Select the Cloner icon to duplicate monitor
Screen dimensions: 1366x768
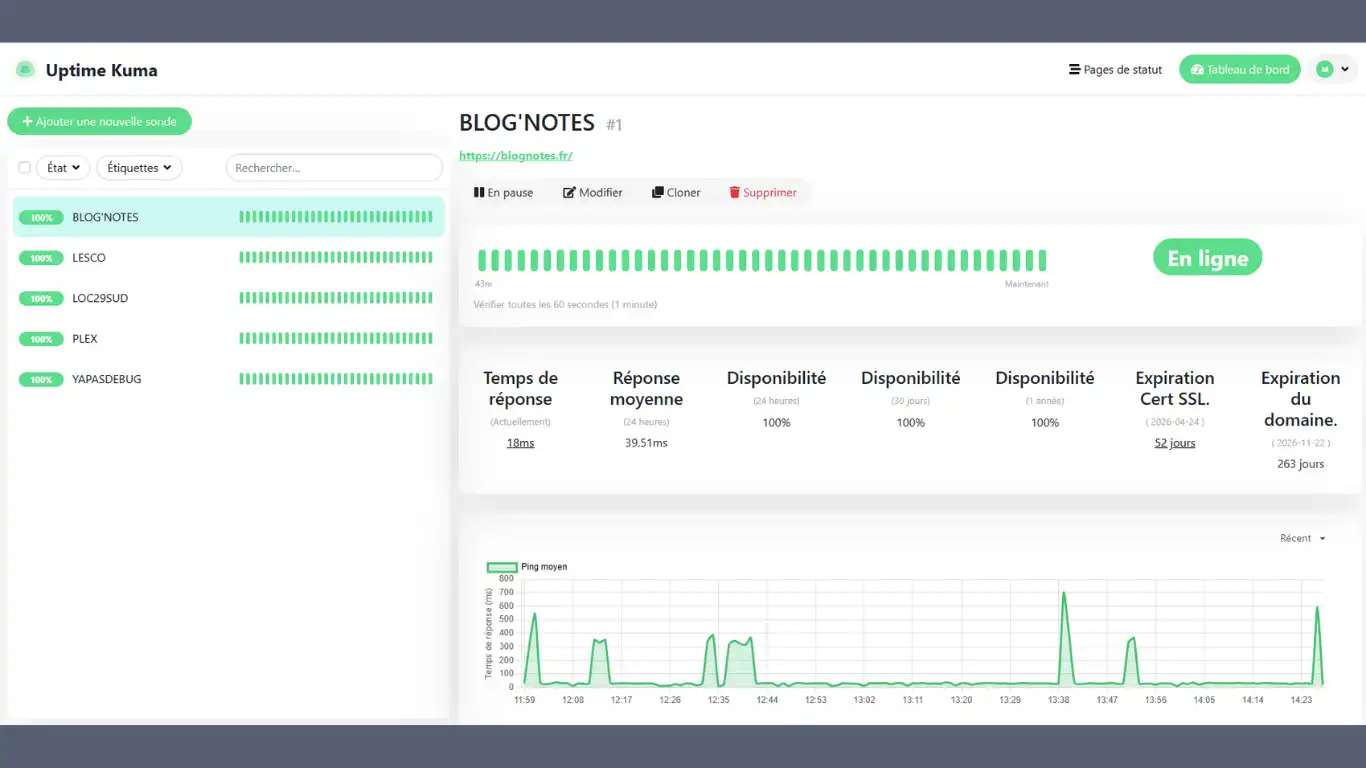coord(657,192)
